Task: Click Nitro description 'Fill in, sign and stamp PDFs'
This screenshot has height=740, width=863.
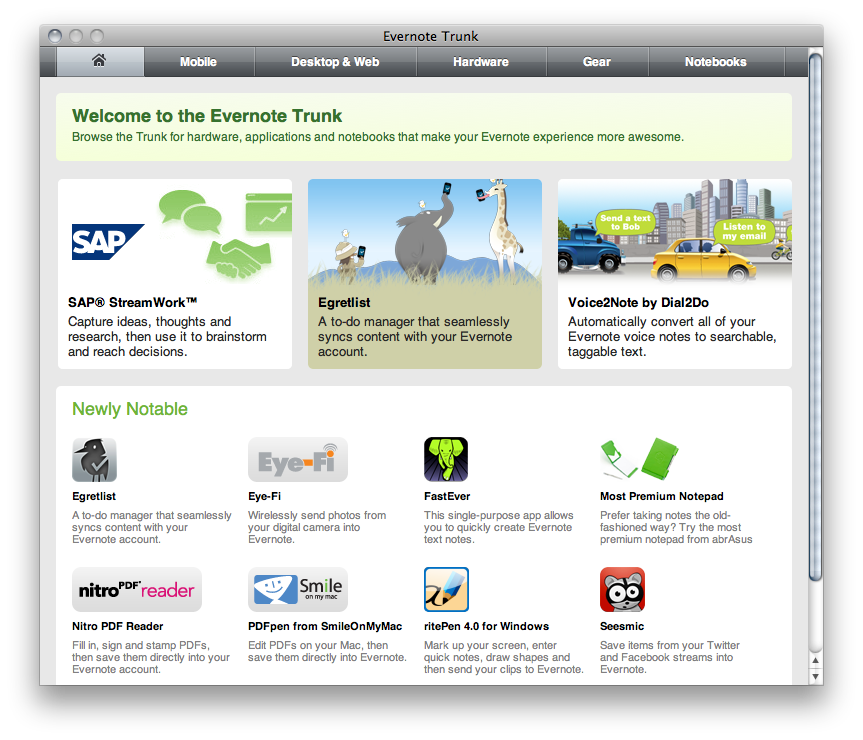Action: pyautogui.click(x=151, y=657)
